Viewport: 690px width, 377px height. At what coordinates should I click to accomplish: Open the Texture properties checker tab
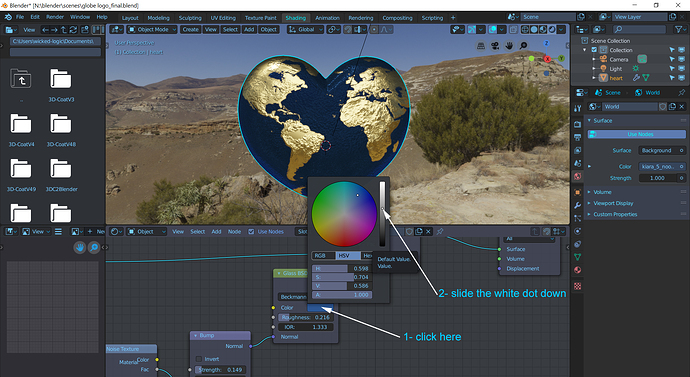point(578,286)
